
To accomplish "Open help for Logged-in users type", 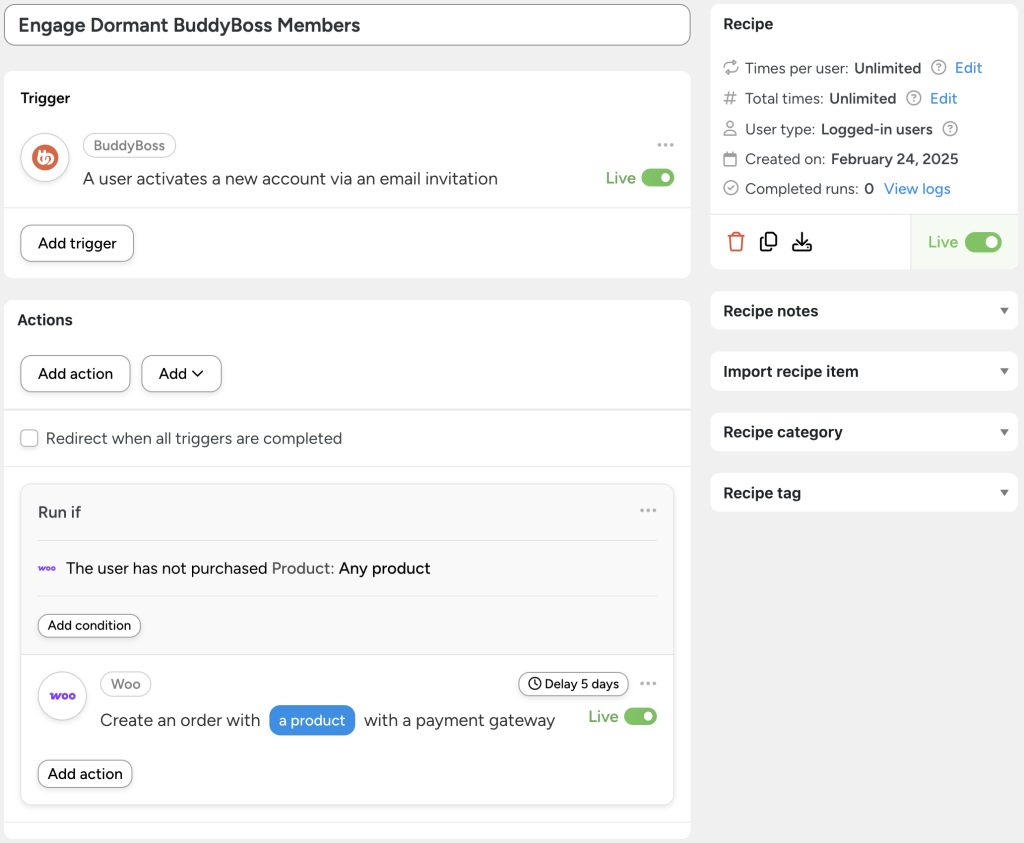I will [949, 129].
